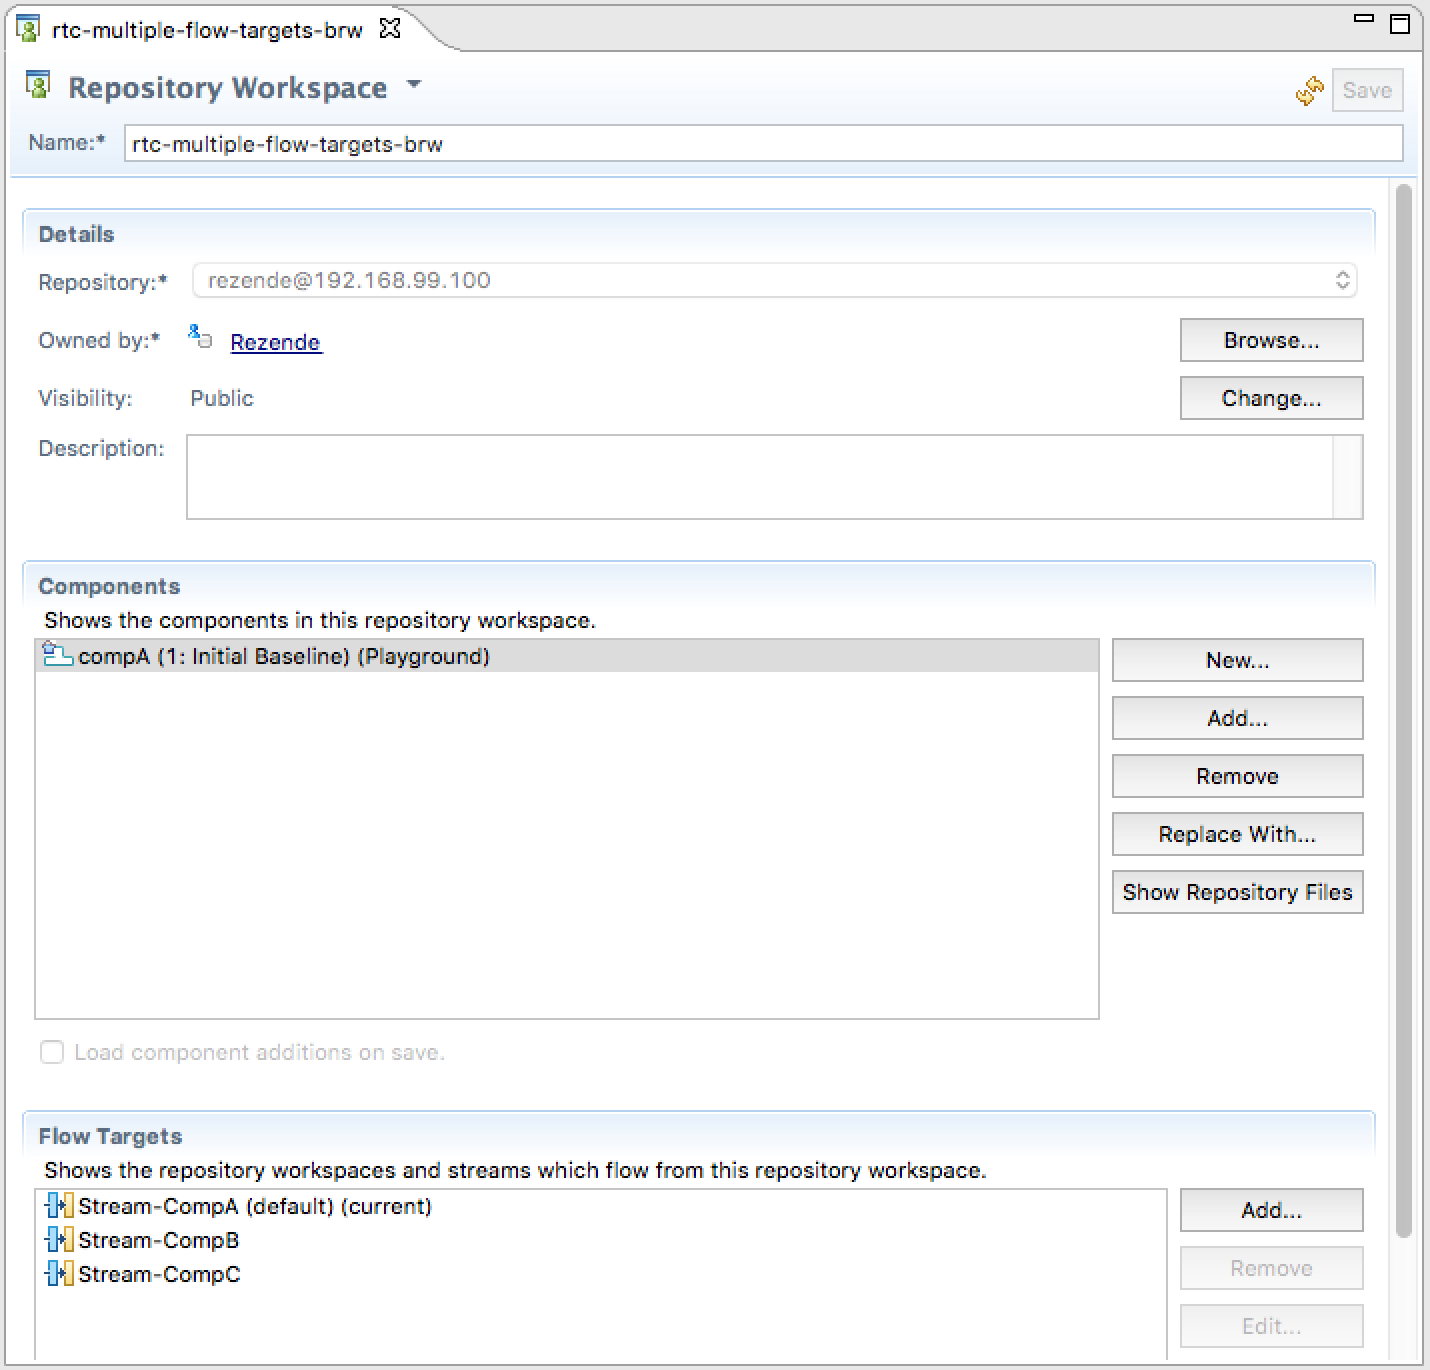Toggle Load component additions on save

tap(52, 1052)
